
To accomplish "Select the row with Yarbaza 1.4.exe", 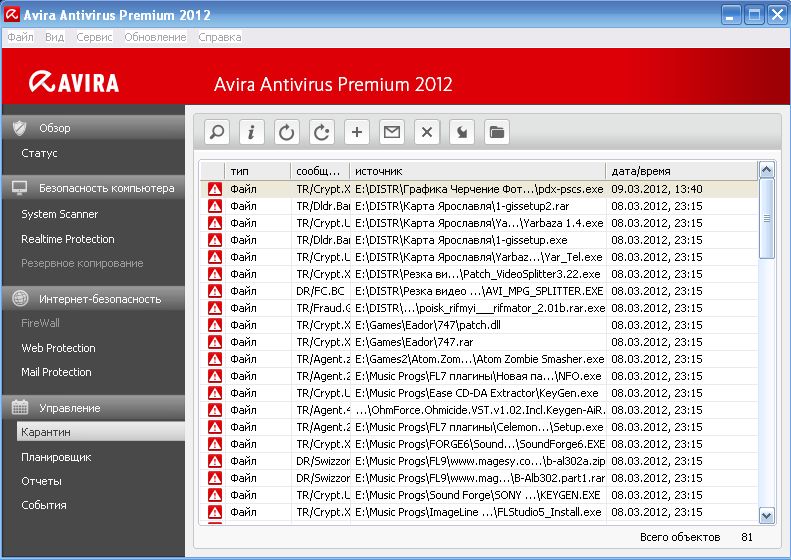I will click(479, 223).
